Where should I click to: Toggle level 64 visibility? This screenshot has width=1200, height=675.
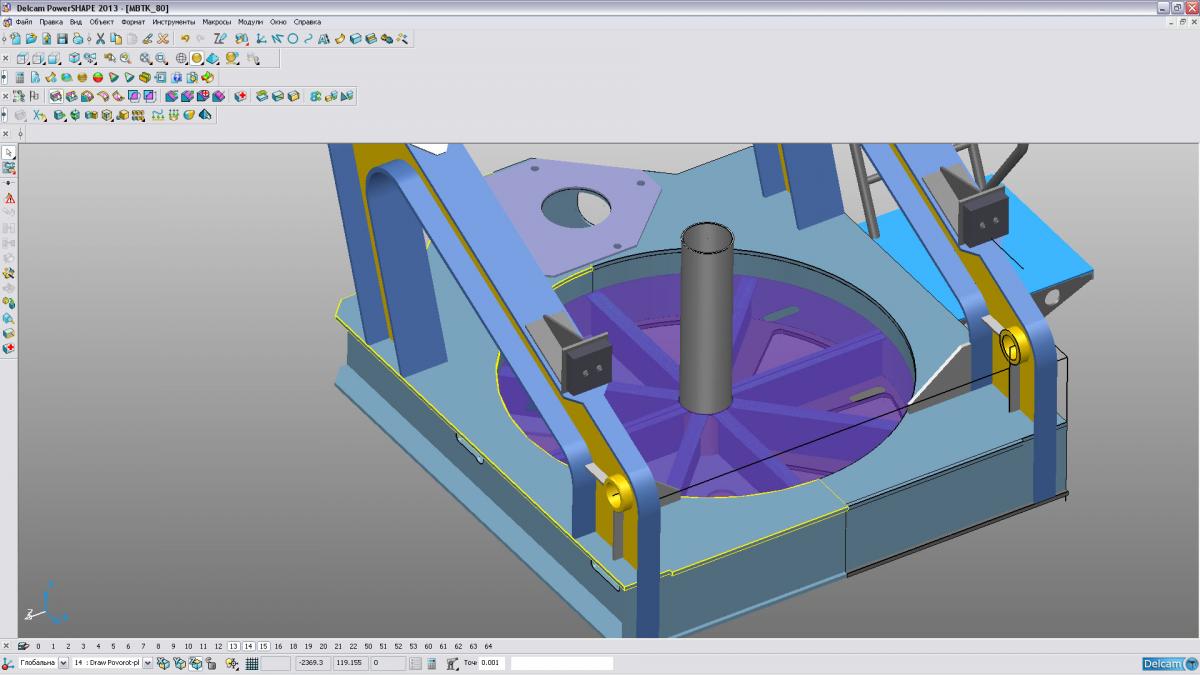click(x=488, y=646)
